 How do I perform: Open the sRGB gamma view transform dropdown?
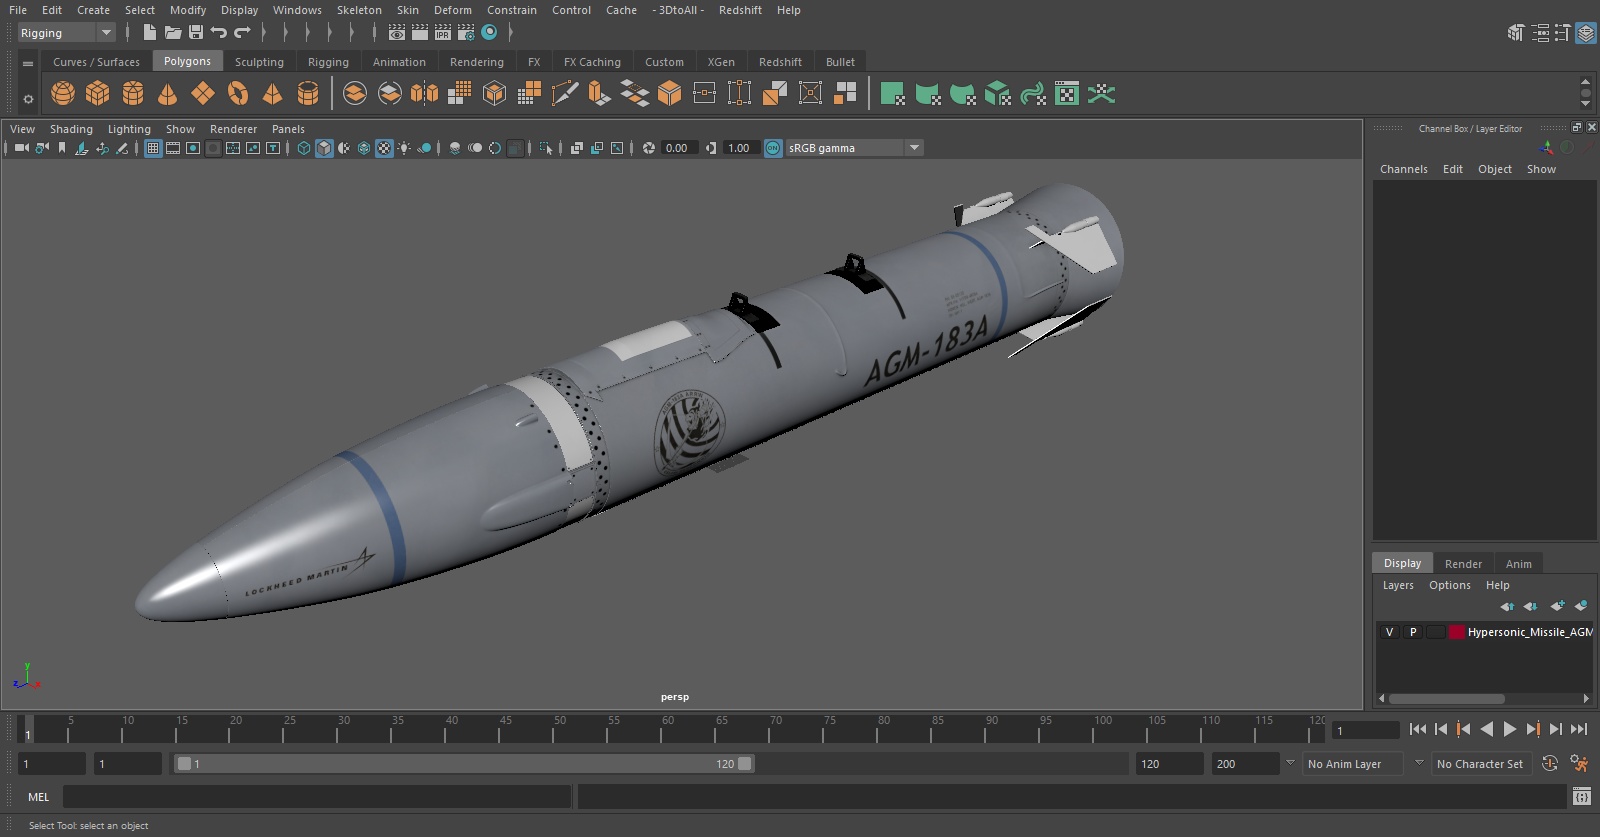tap(854, 148)
